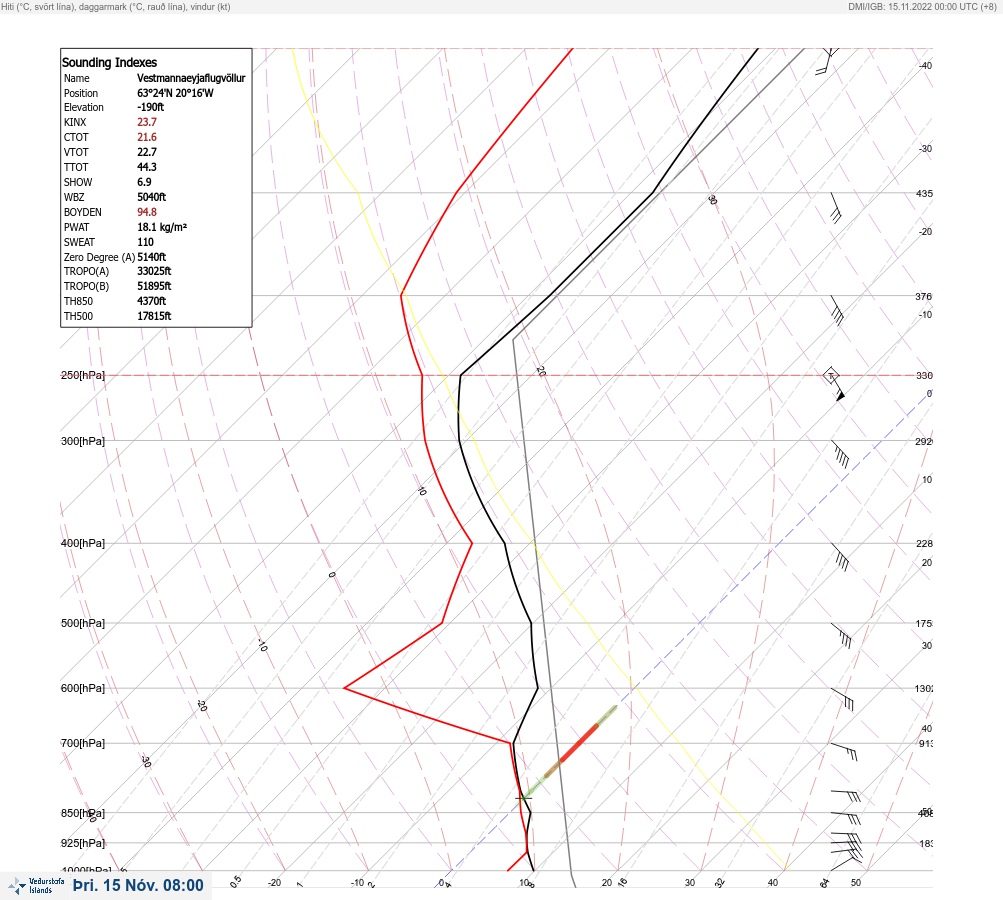Click the 228 height label on right axis
This screenshot has height=900, width=1003.
pyautogui.click(x=924, y=544)
